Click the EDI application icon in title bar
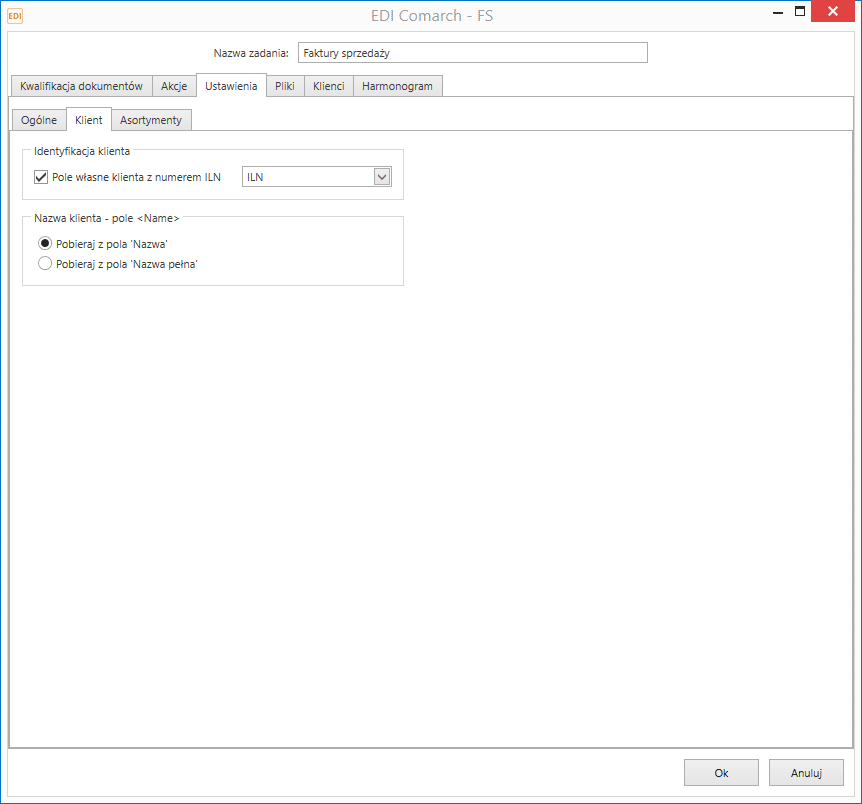862x804 pixels. click(x=15, y=16)
